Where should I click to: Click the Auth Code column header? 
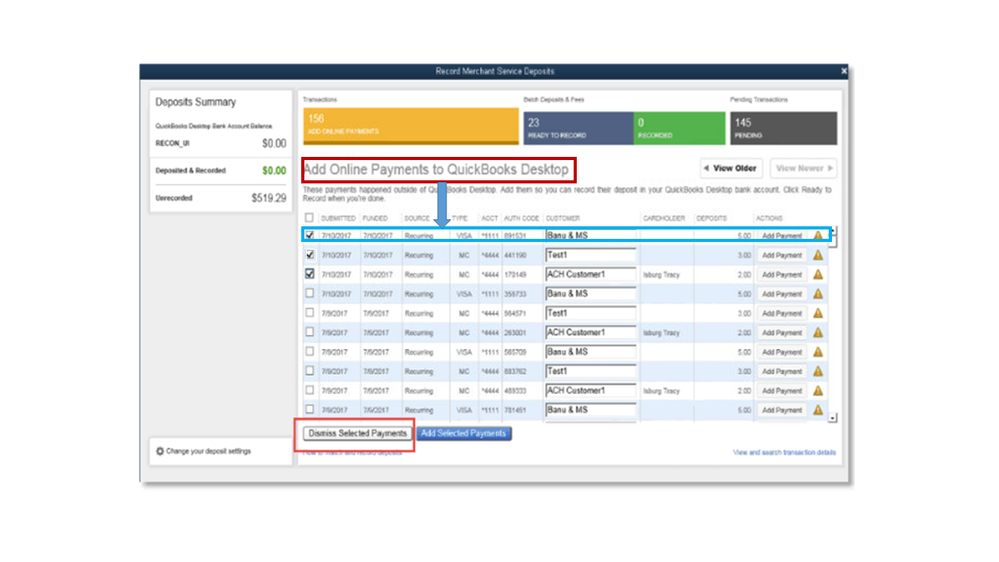pos(521,218)
